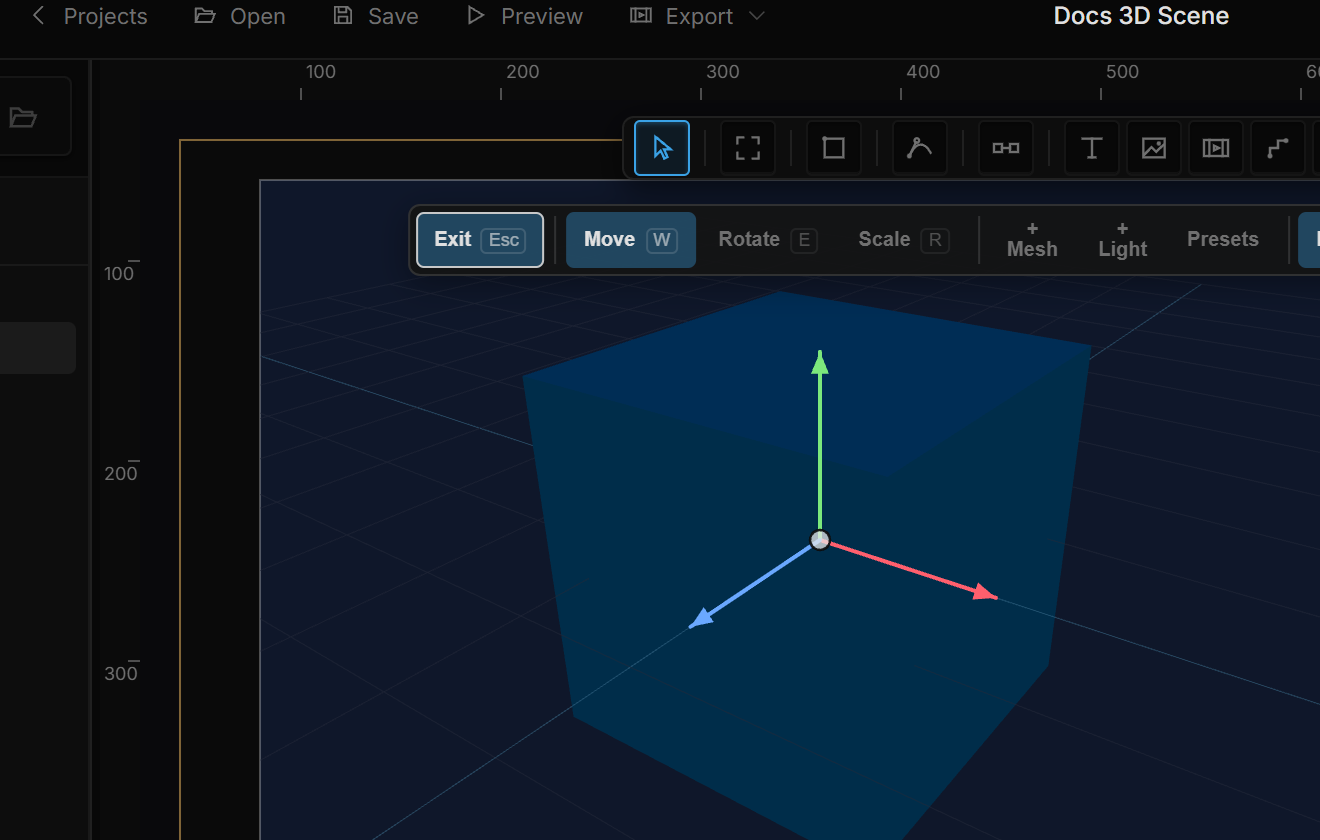Exit 3D editing mode

click(x=480, y=240)
